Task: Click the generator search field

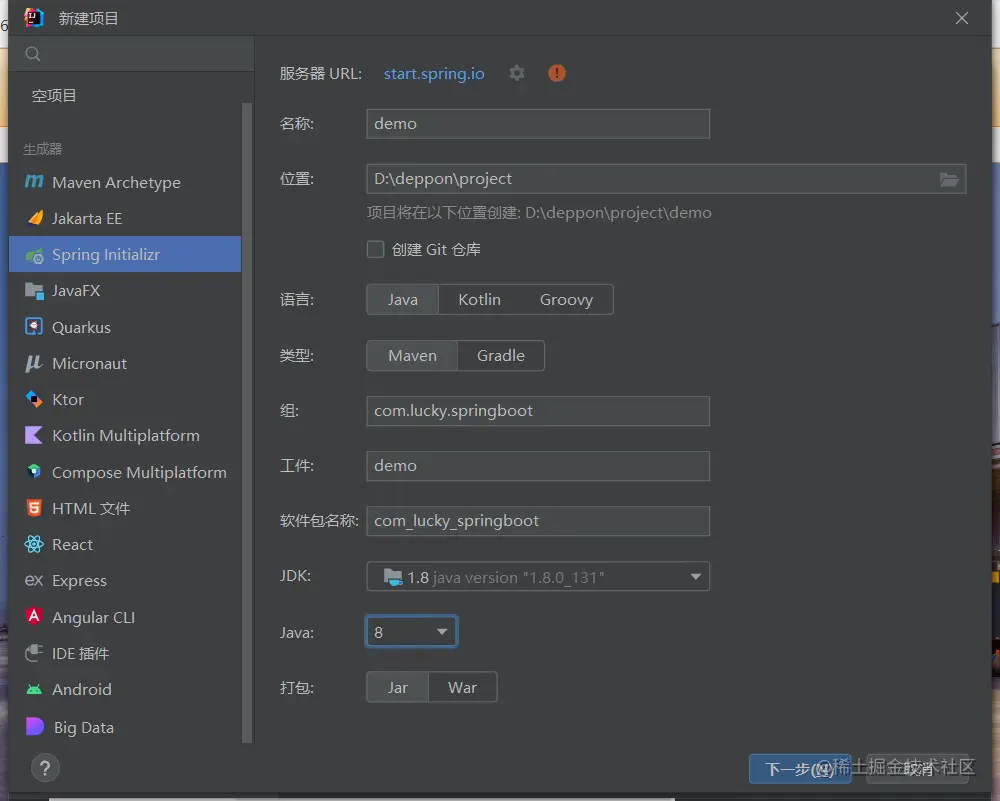Action: [131, 54]
